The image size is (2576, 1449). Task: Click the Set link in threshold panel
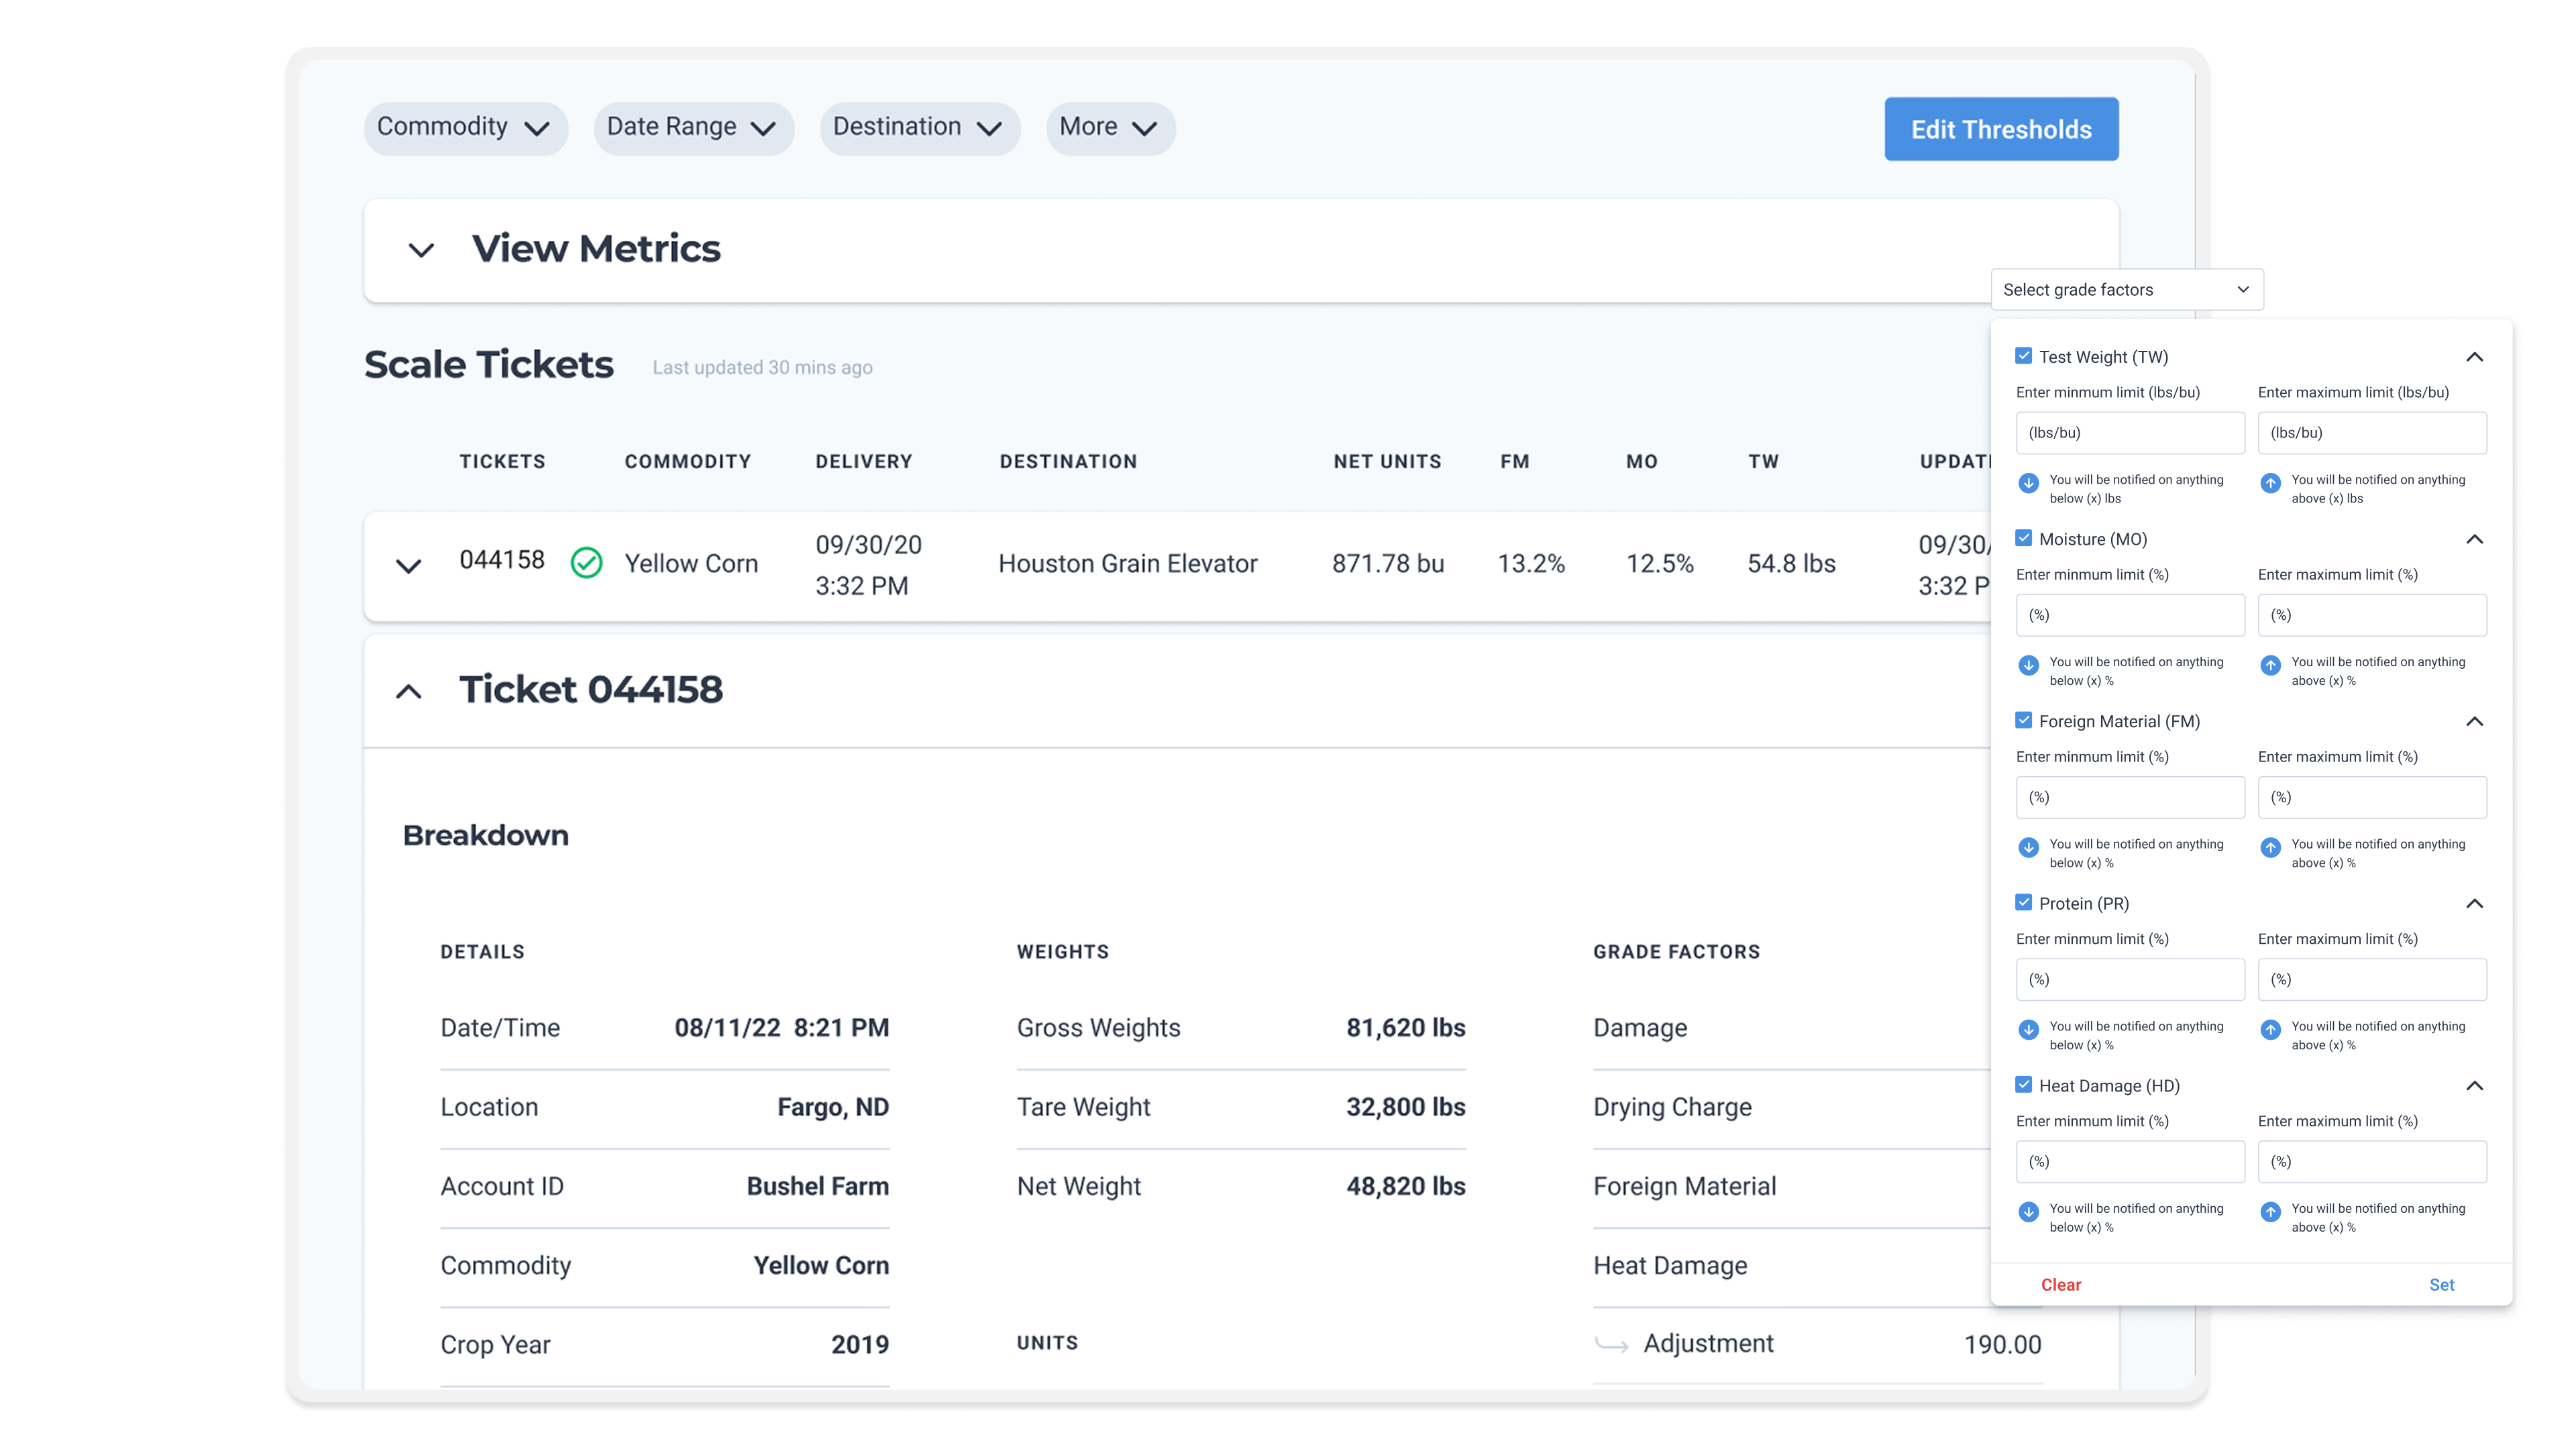[2441, 1285]
